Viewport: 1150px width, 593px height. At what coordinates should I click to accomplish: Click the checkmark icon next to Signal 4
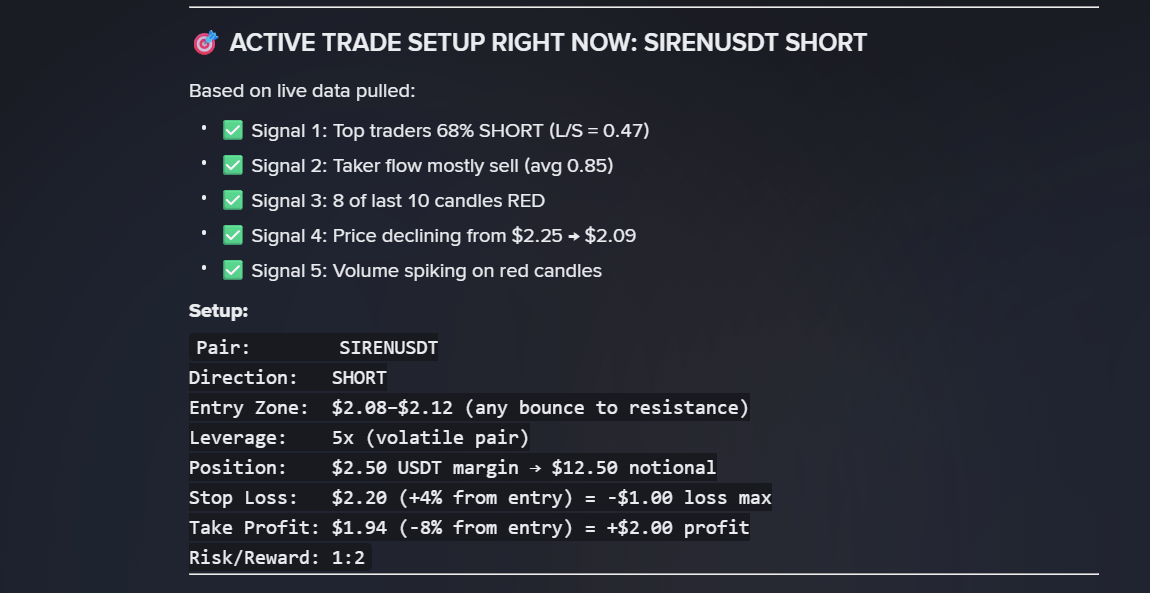[233, 235]
